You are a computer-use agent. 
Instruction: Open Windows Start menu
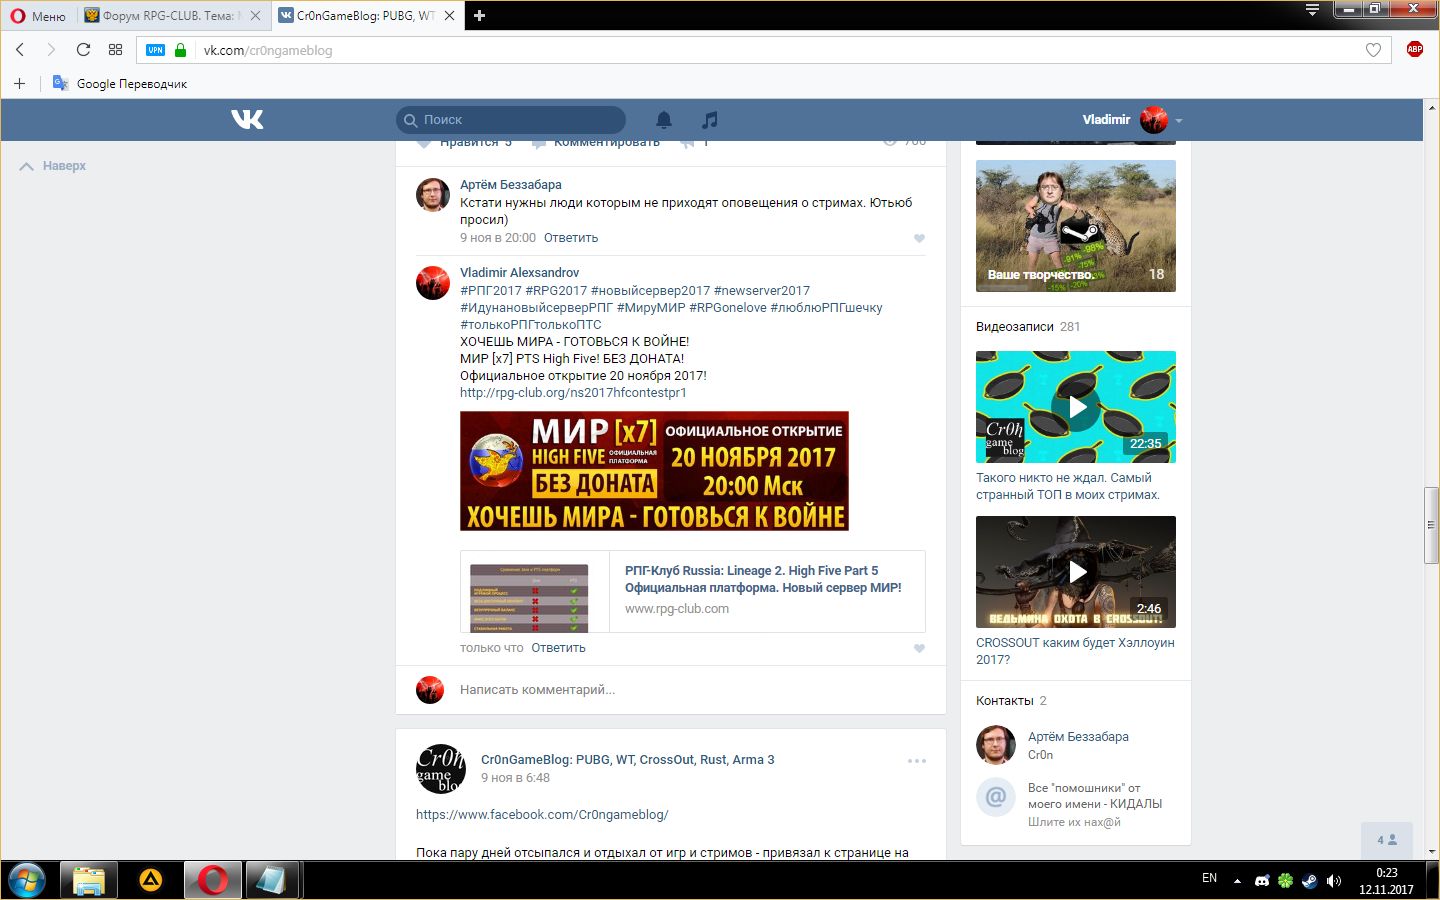click(26, 880)
